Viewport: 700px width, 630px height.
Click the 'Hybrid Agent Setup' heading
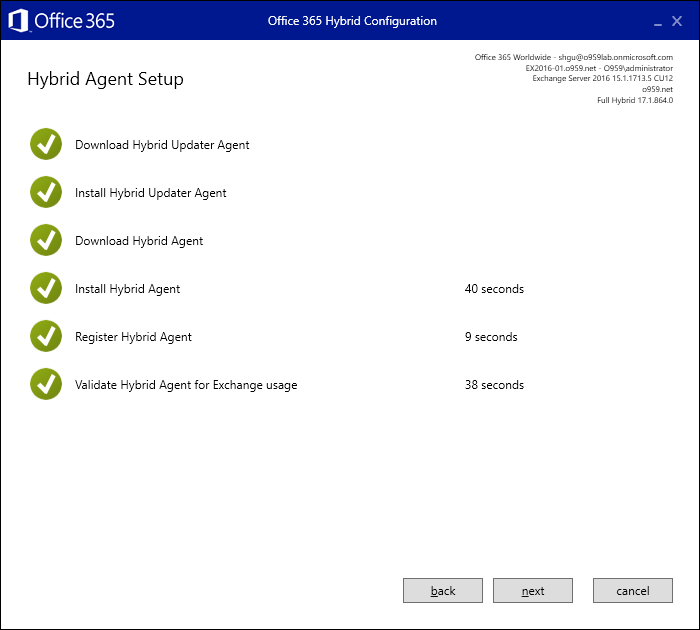105,79
